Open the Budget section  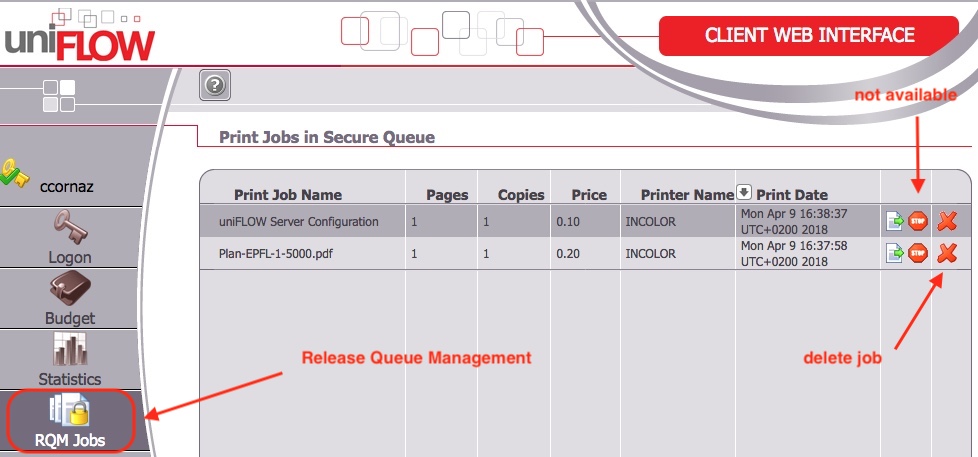coord(70,299)
